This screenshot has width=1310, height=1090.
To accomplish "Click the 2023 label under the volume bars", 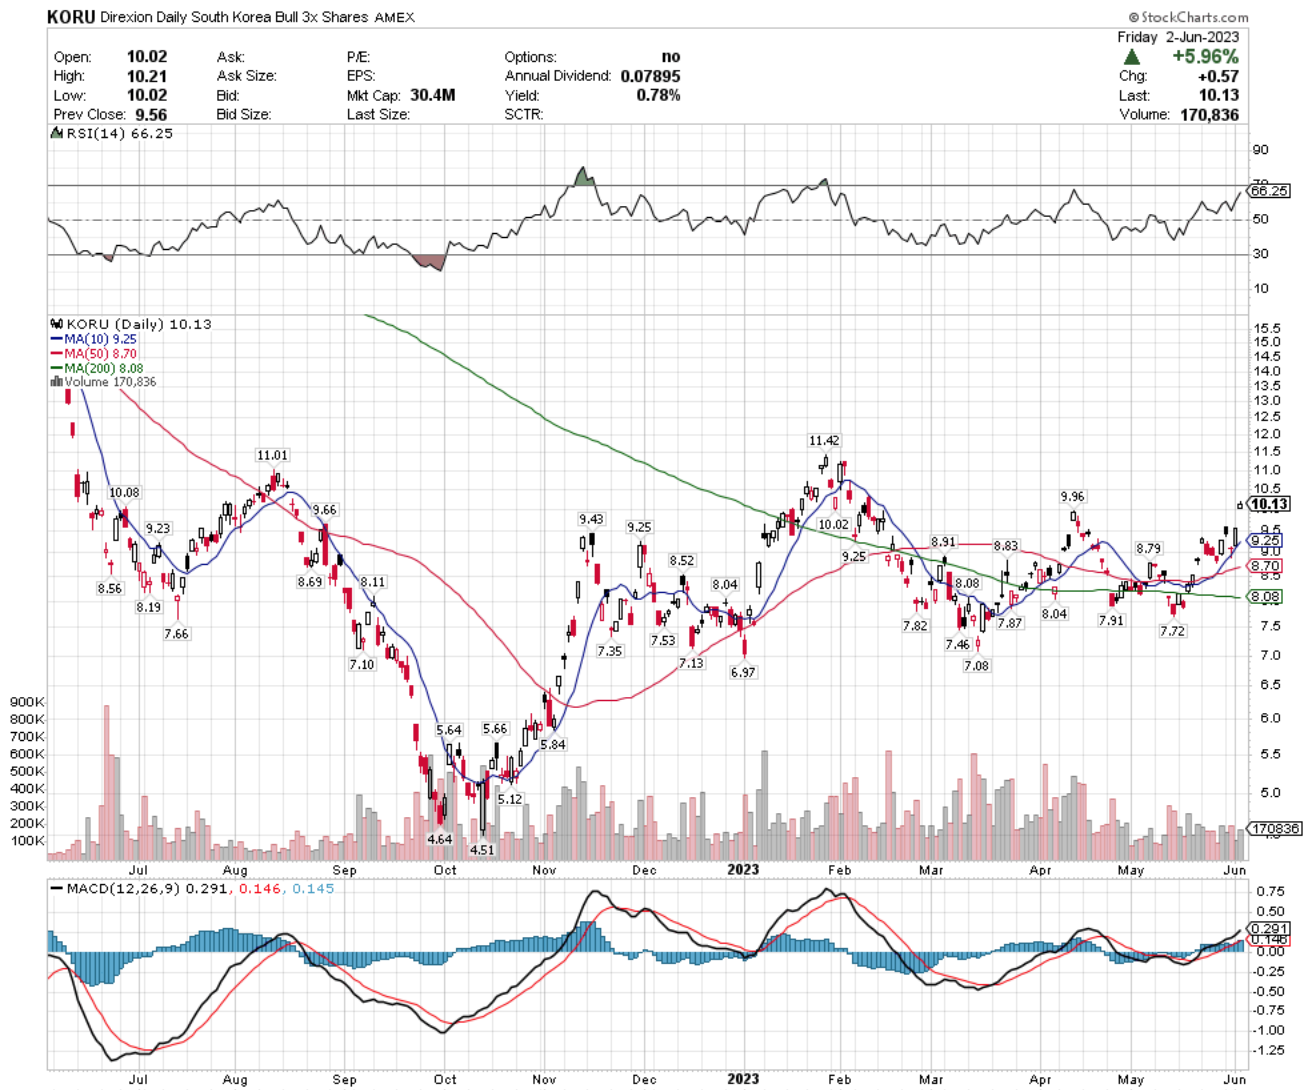I will [x=743, y=870].
